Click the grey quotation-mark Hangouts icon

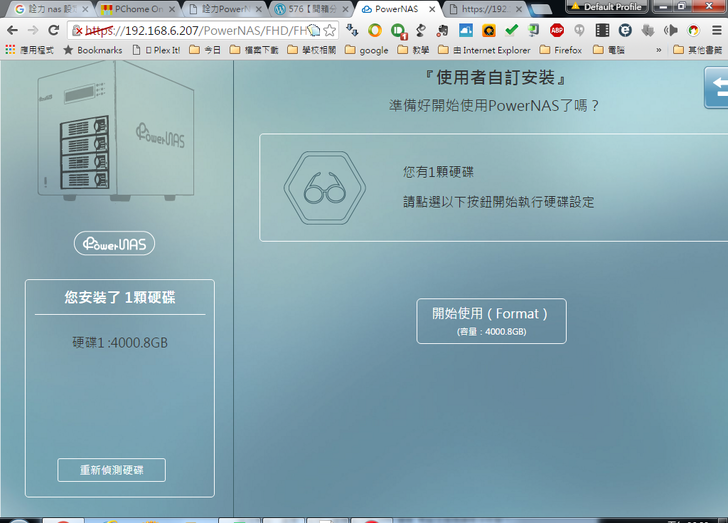pos(579,31)
